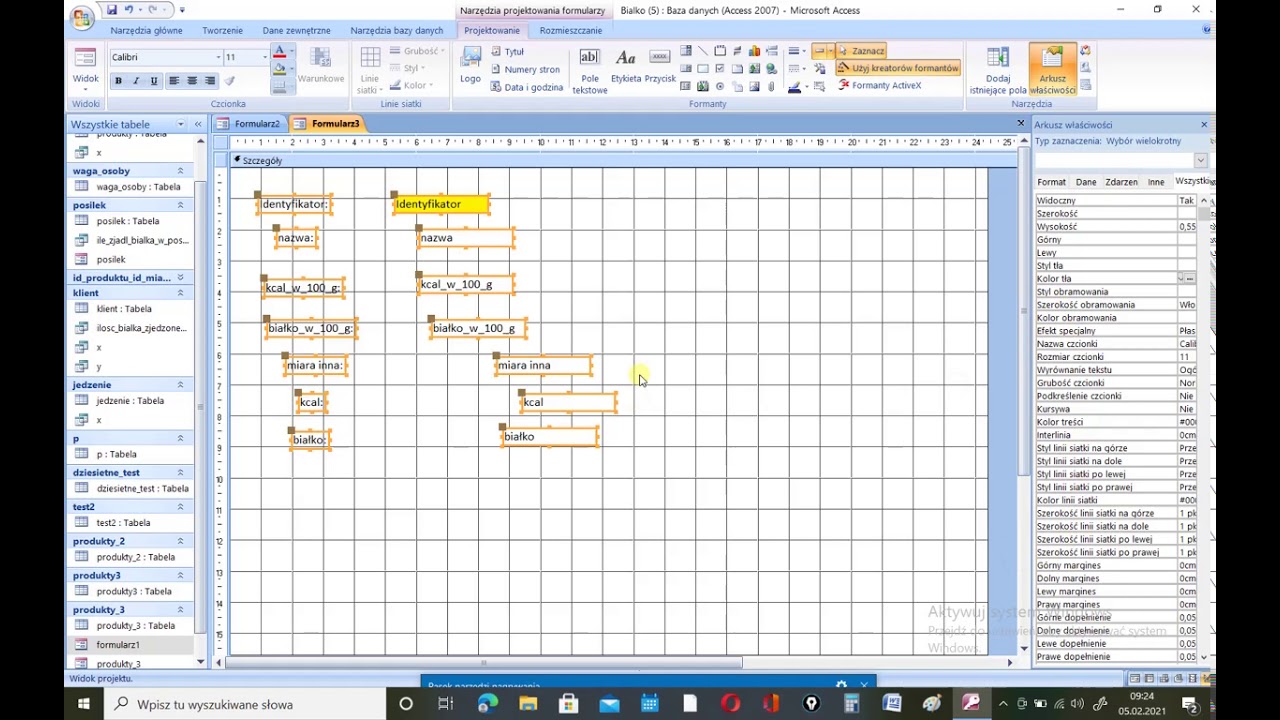Select the Etykieta label control tool
This screenshot has width=1280, height=720.
tap(626, 66)
